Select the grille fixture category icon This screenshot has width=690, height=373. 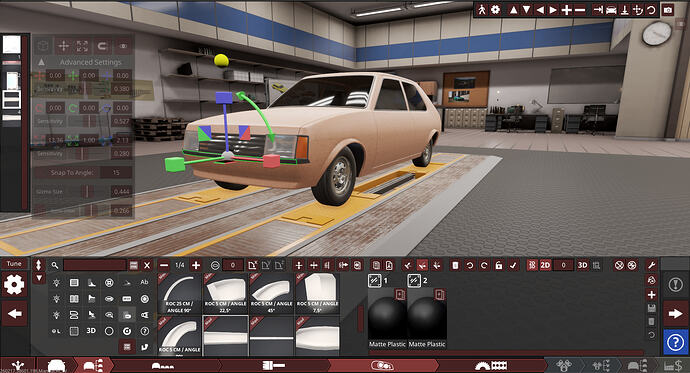click(74, 282)
